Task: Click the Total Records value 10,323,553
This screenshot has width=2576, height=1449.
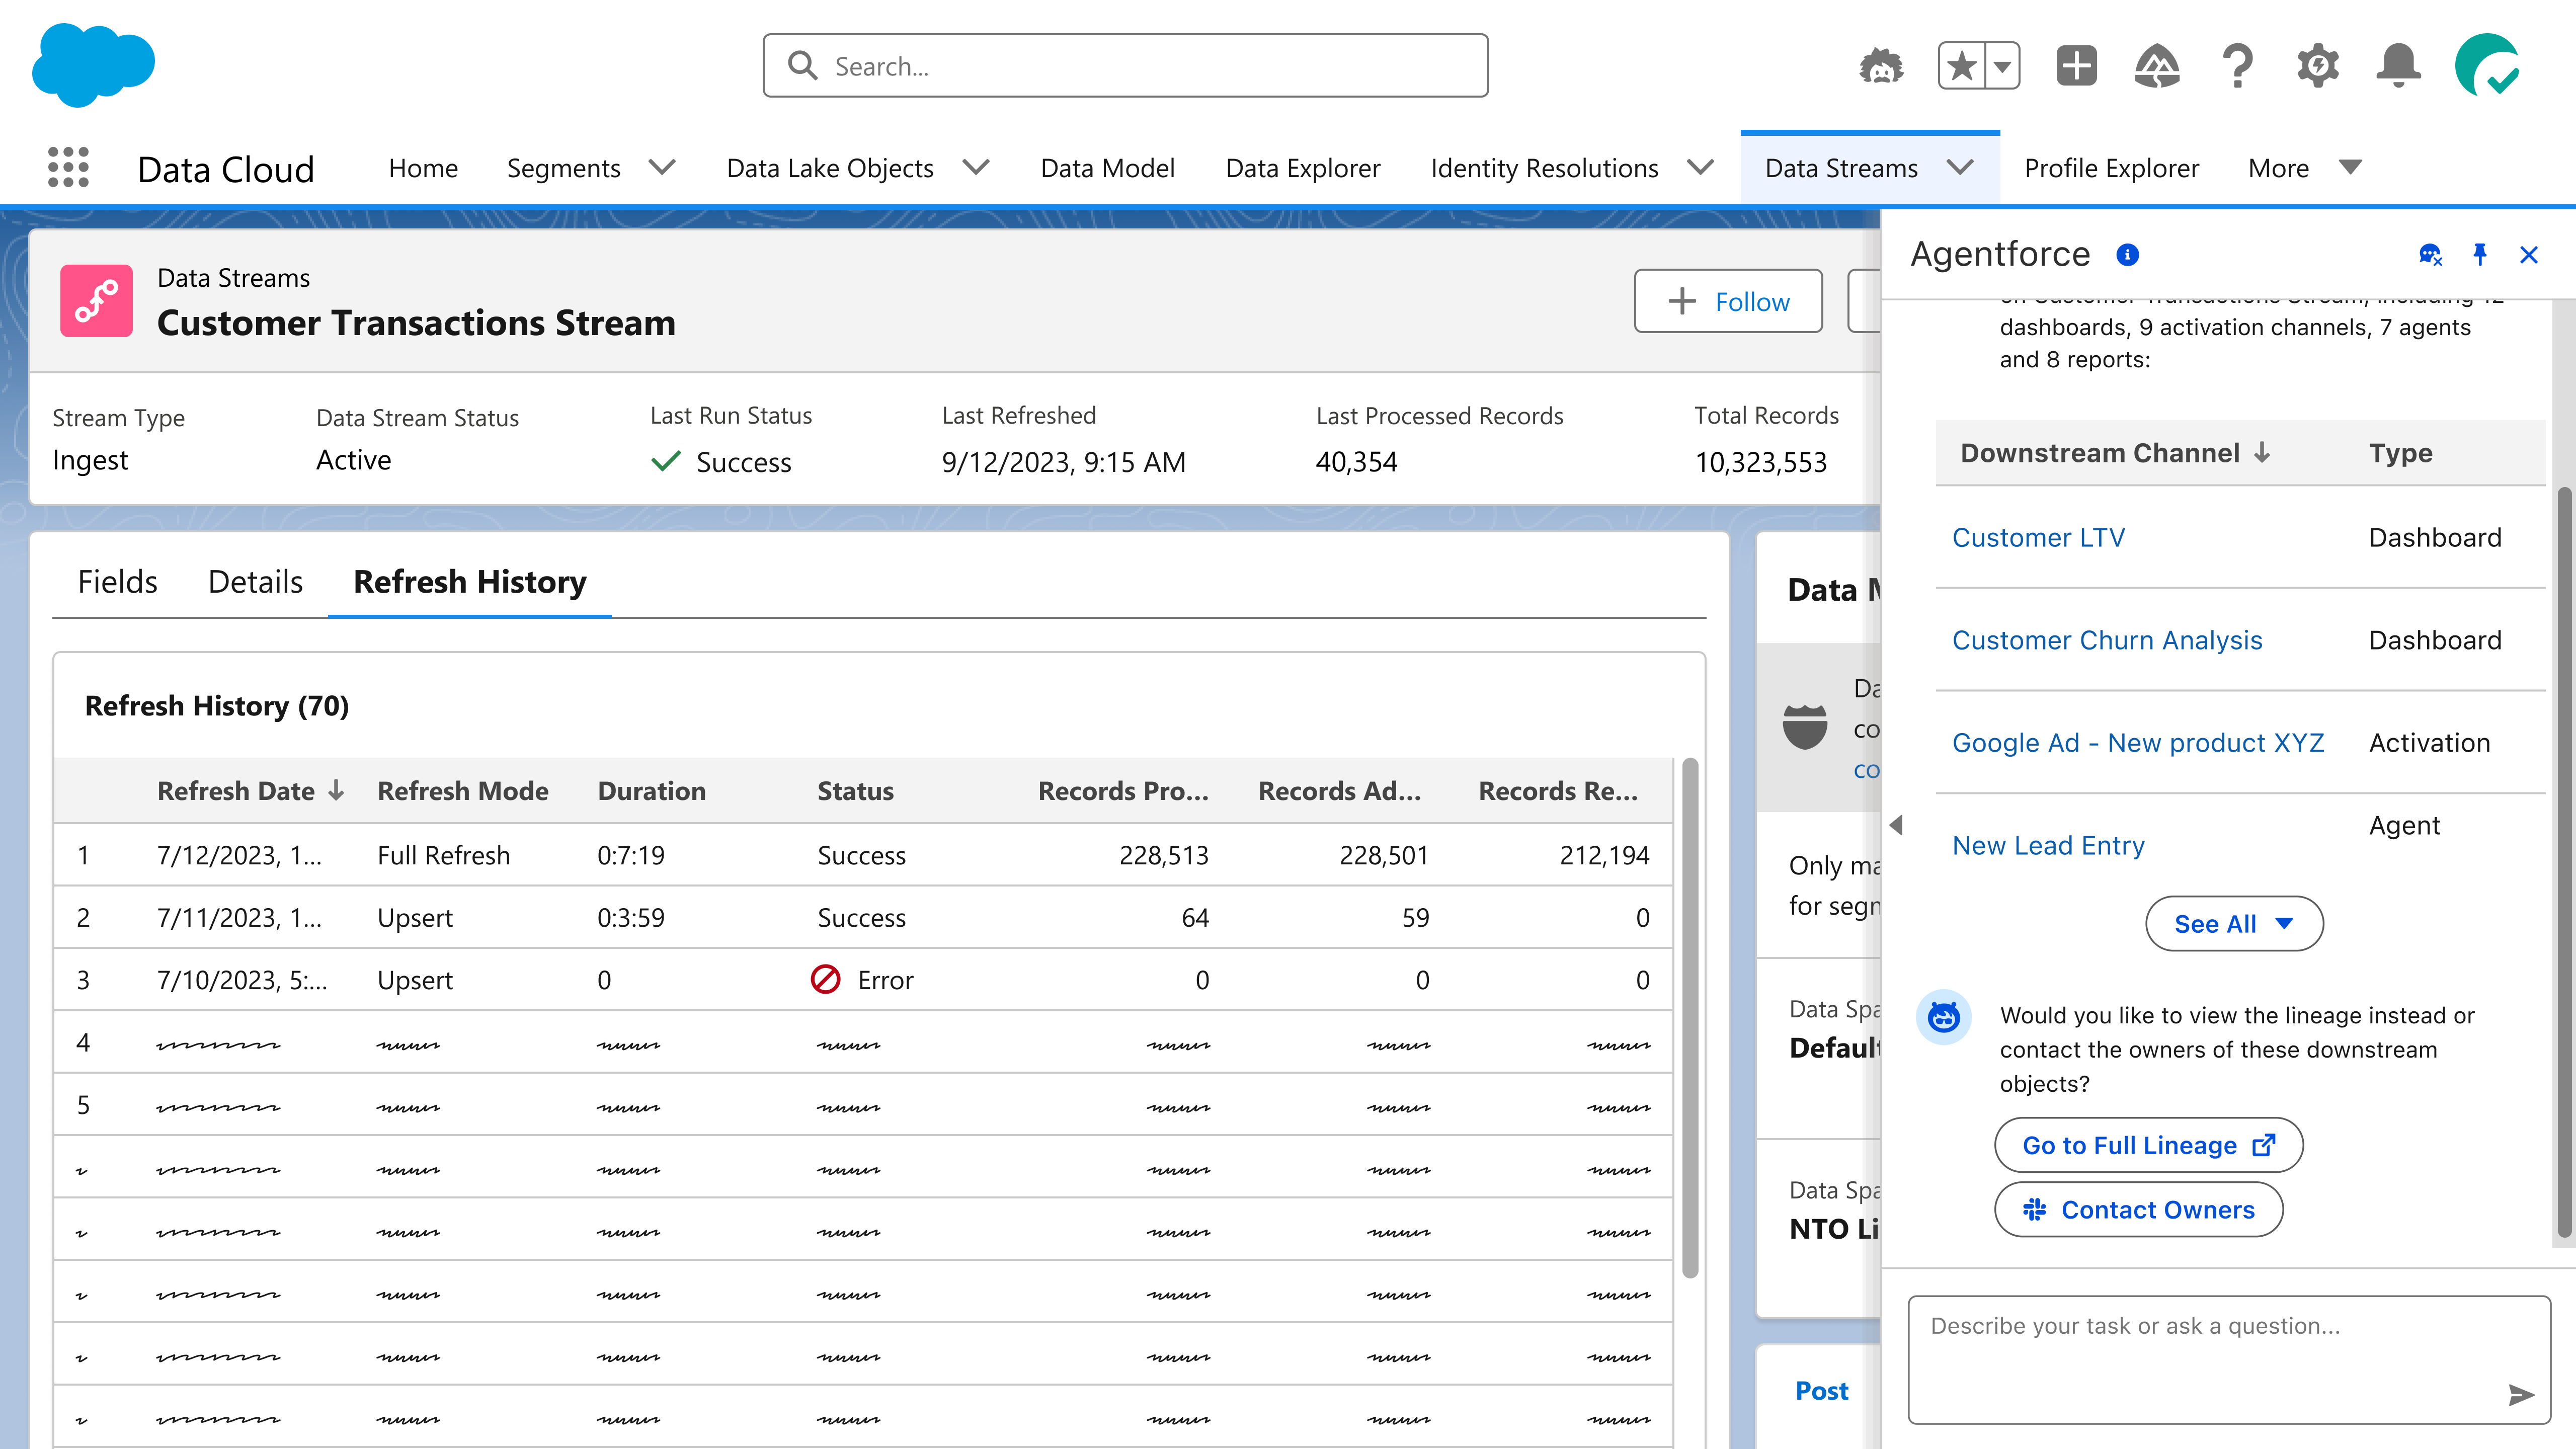Action: point(1760,462)
